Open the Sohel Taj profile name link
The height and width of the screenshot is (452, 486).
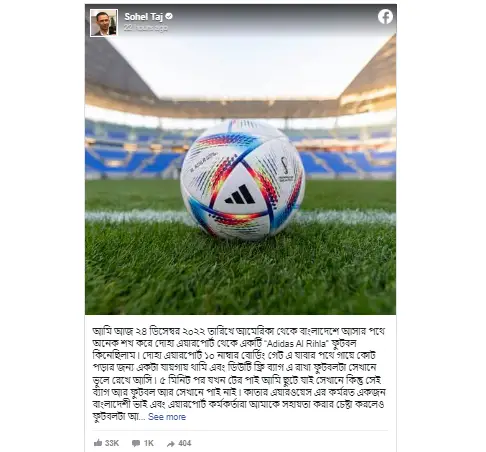pos(144,16)
